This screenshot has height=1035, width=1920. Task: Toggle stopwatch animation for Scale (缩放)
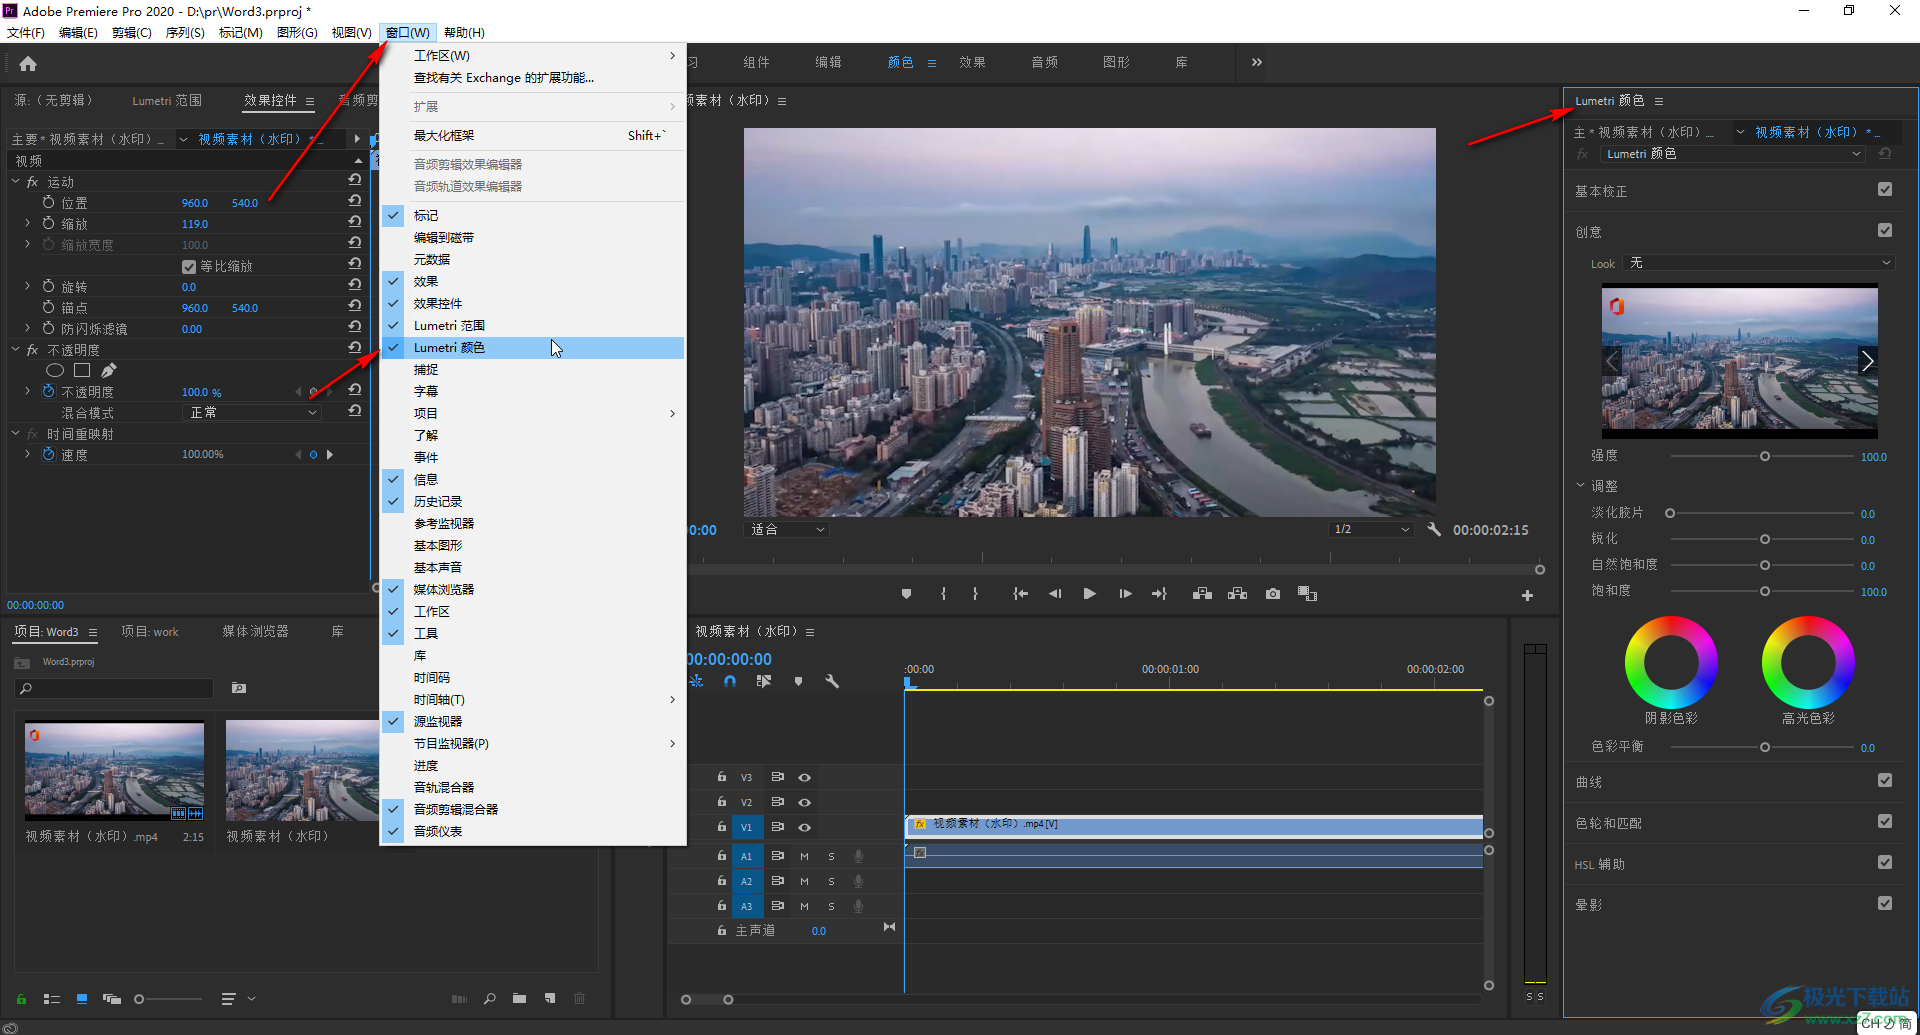tap(48, 223)
